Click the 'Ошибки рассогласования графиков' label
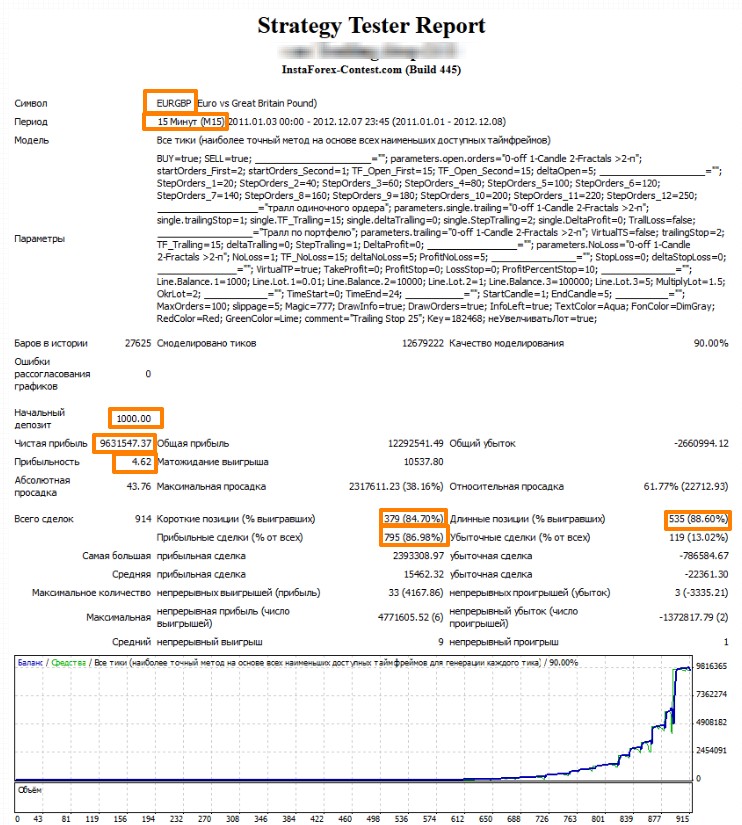The height and width of the screenshot is (825, 742). (52, 374)
